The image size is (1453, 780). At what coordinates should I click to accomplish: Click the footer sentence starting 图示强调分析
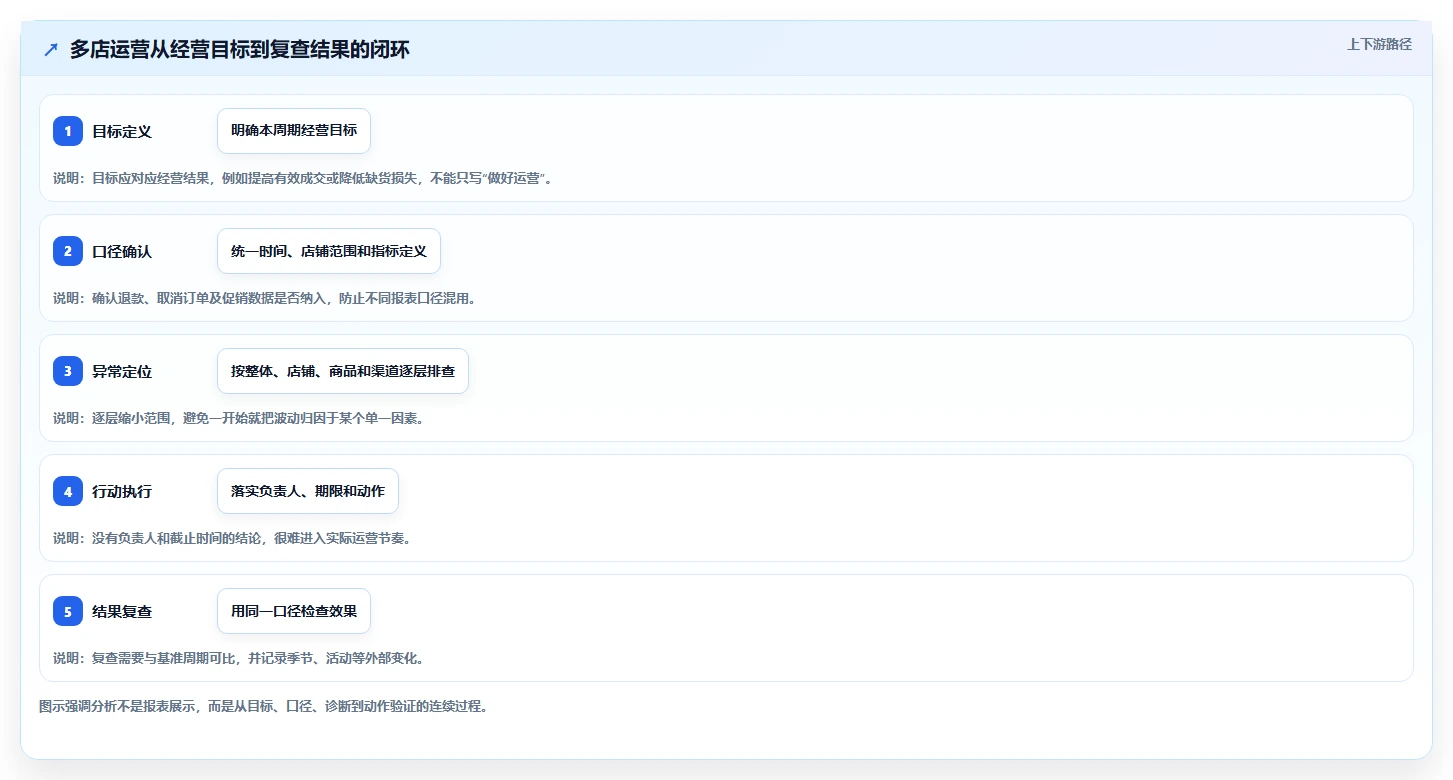263,706
